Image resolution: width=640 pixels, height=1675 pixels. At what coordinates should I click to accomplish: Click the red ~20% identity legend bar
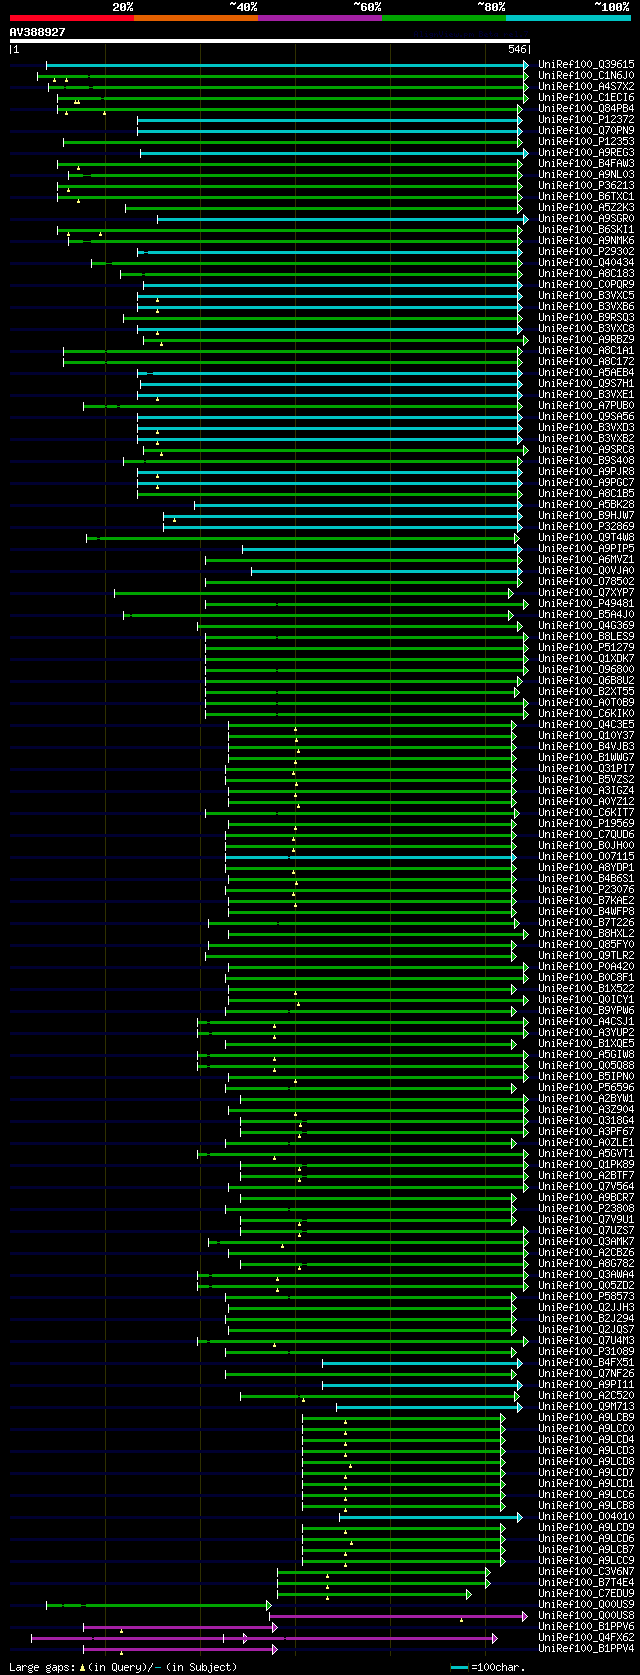(x=71, y=17)
